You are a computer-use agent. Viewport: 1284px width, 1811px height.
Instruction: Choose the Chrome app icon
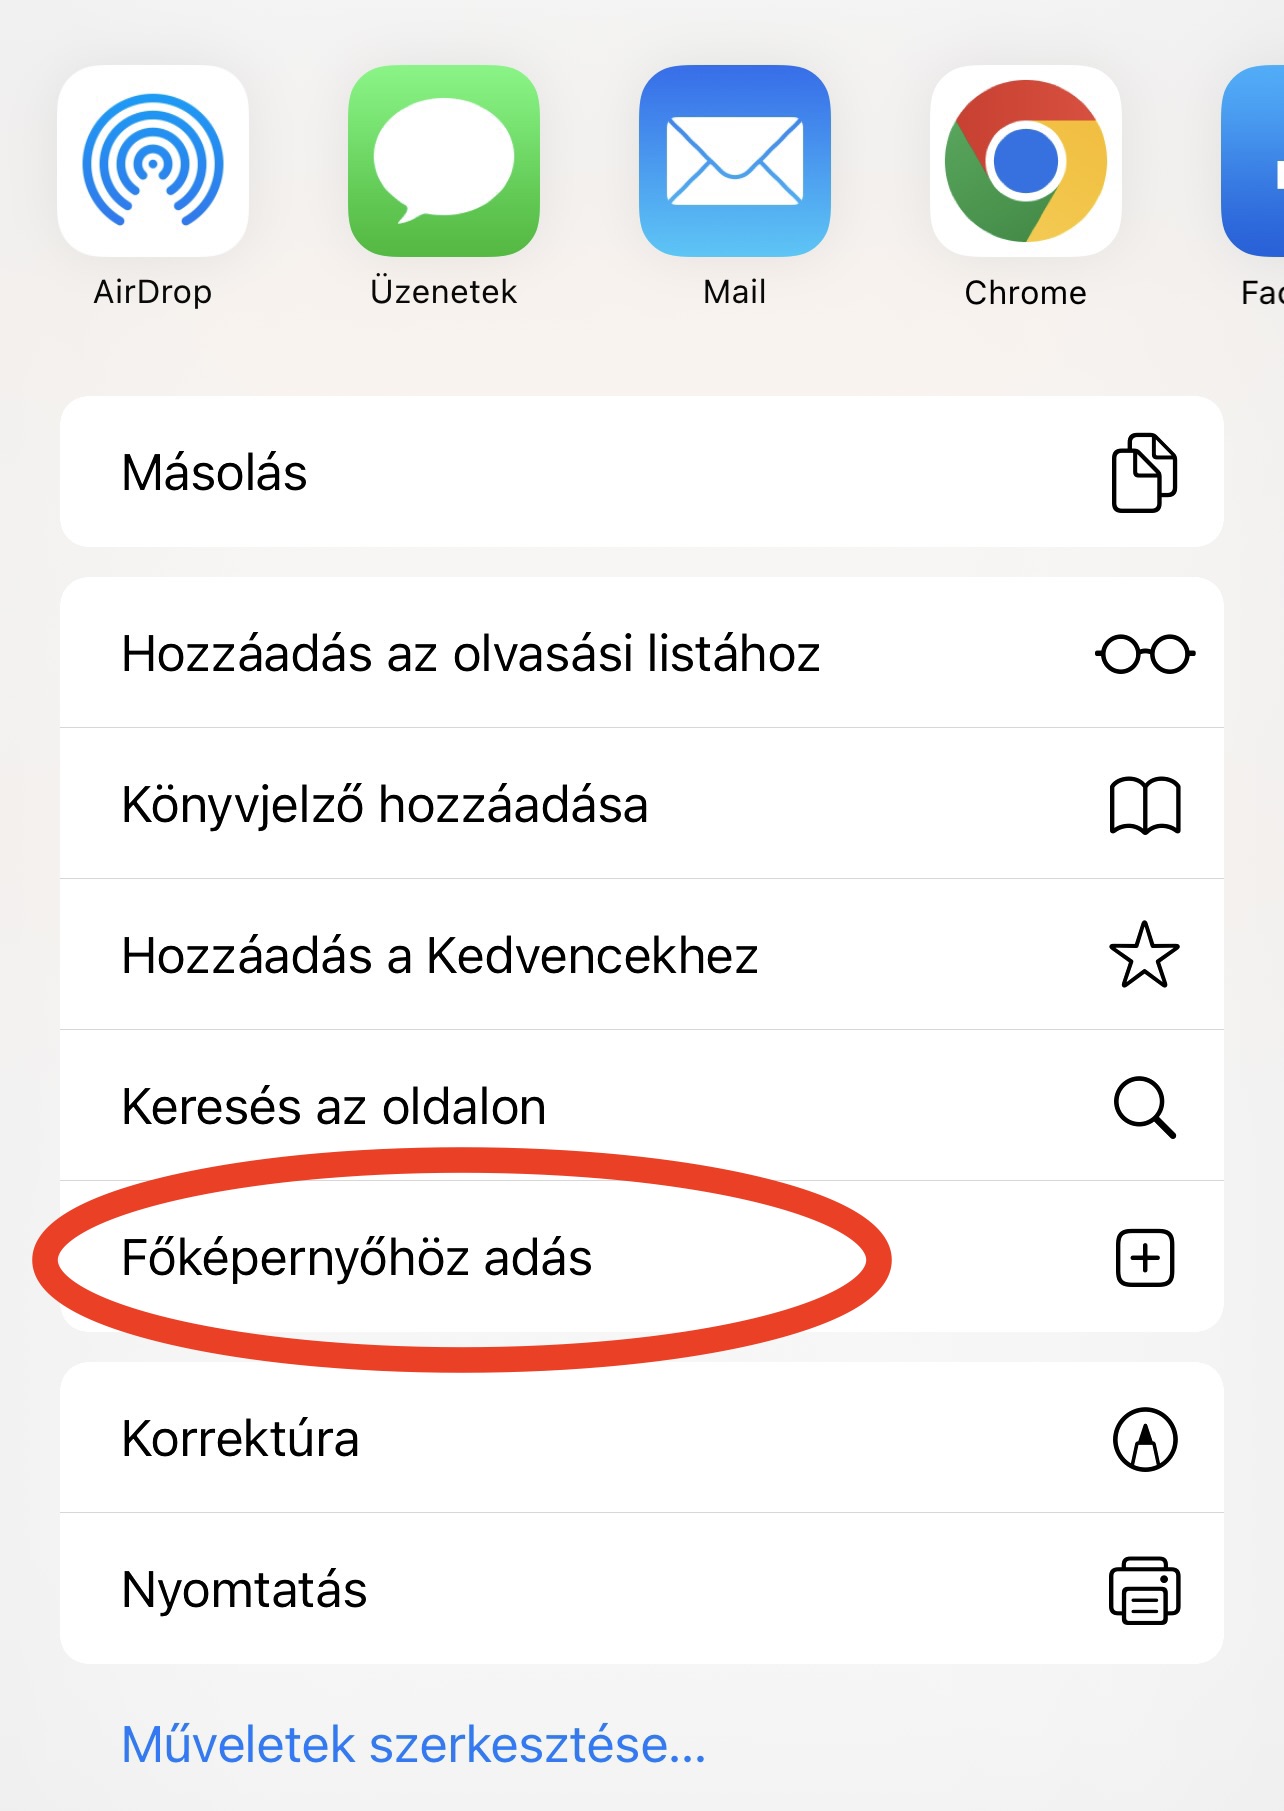1026,161
